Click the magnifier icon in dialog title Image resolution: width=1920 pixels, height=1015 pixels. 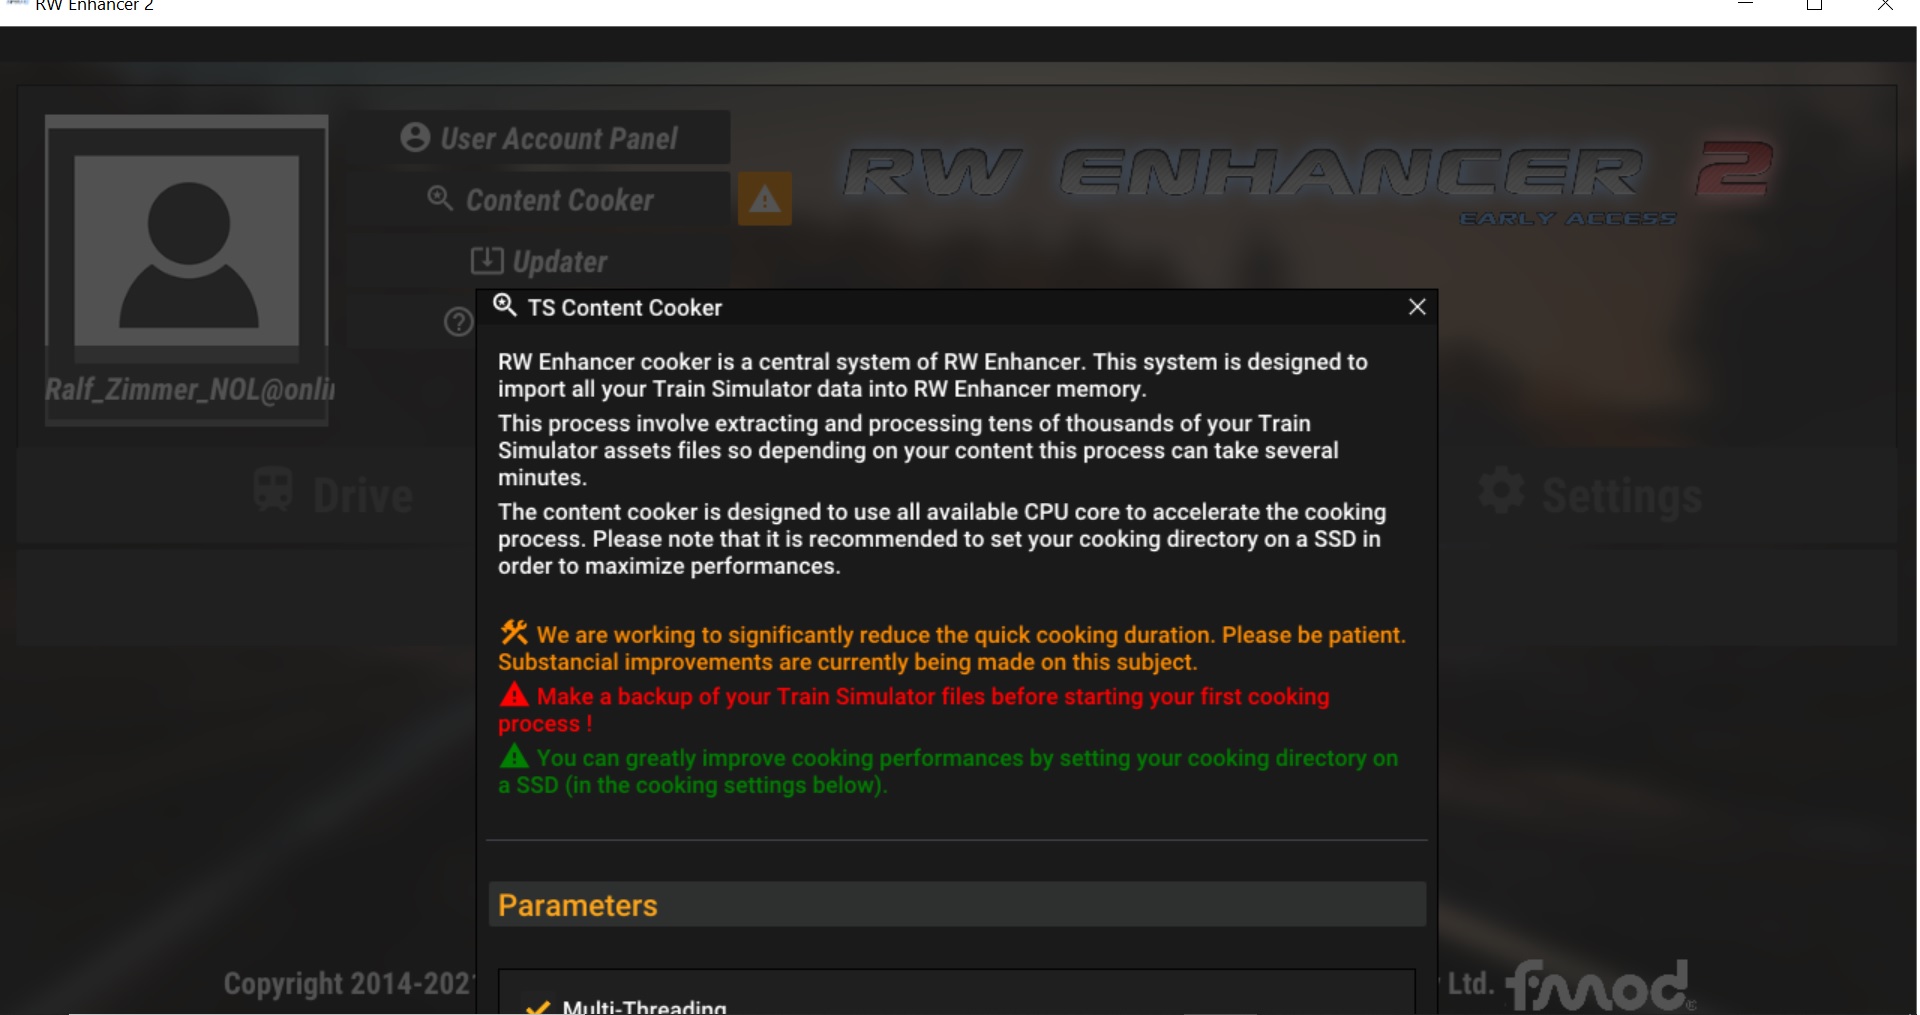505,305
